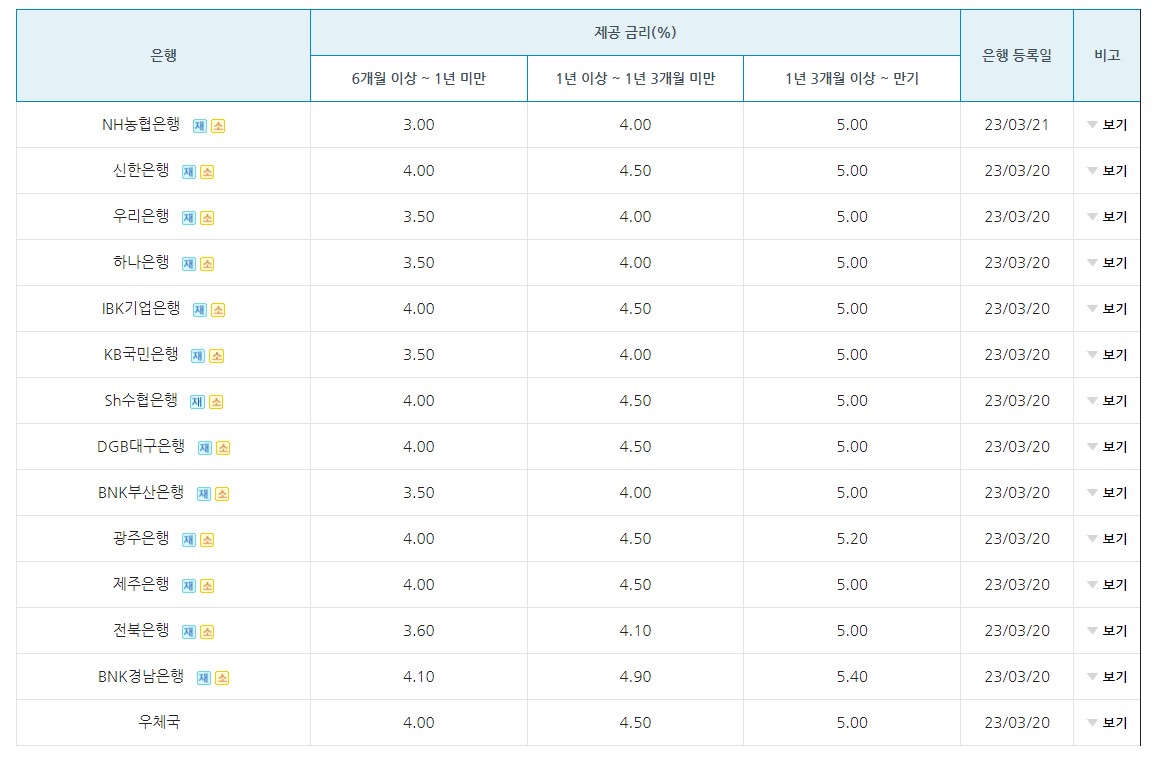Click the blue 재 badge beside 우리은행

[189, 218]
